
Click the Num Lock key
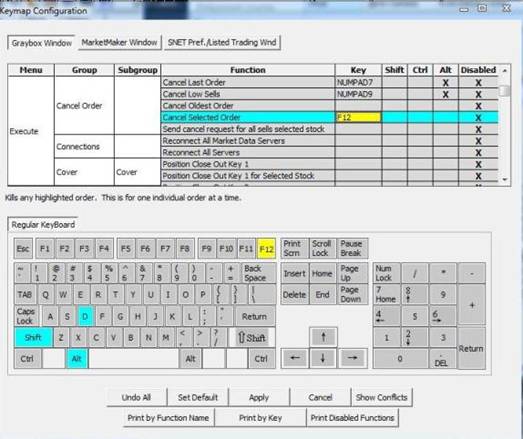[386, 273]
